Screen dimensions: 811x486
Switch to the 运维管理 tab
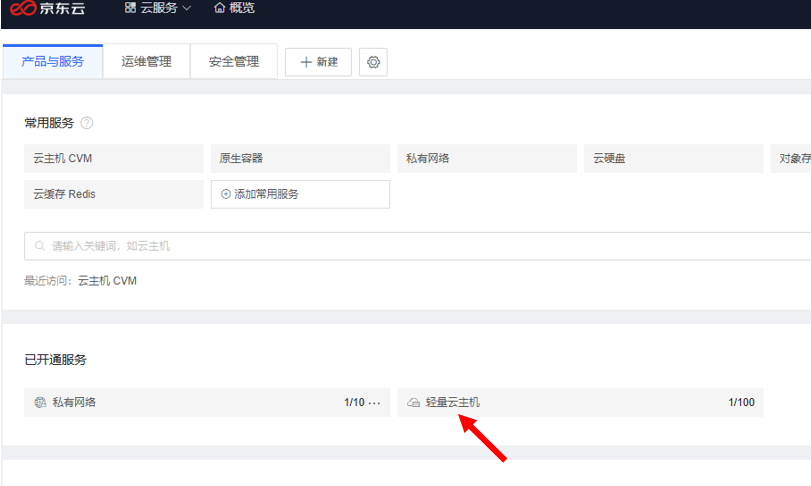pyautogui.click(x=146, y=62)
